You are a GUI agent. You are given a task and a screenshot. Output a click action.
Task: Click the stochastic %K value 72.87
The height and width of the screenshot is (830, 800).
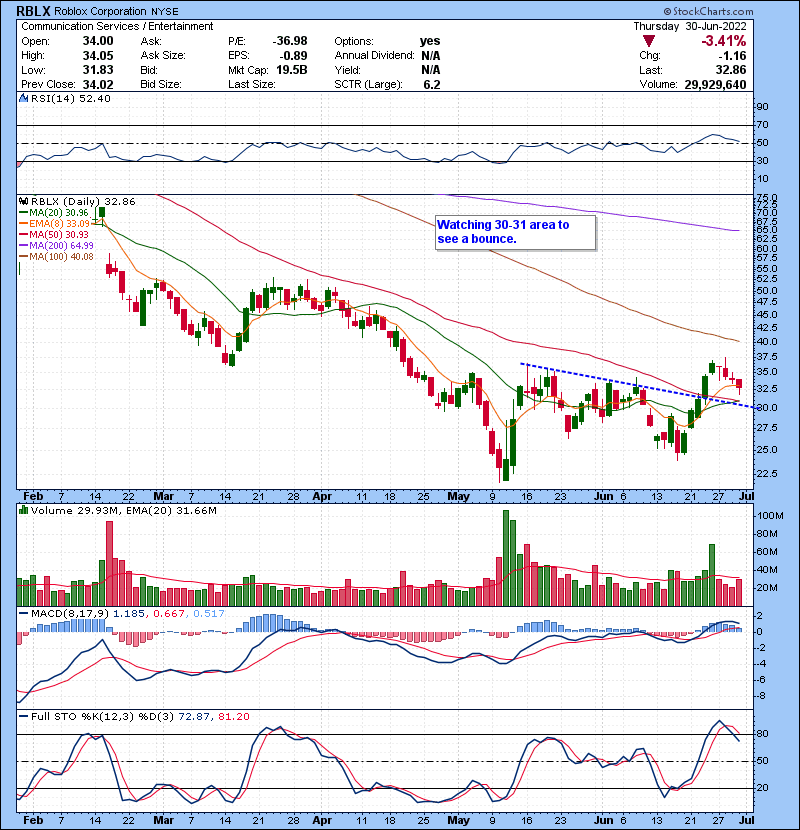point(194,716)
